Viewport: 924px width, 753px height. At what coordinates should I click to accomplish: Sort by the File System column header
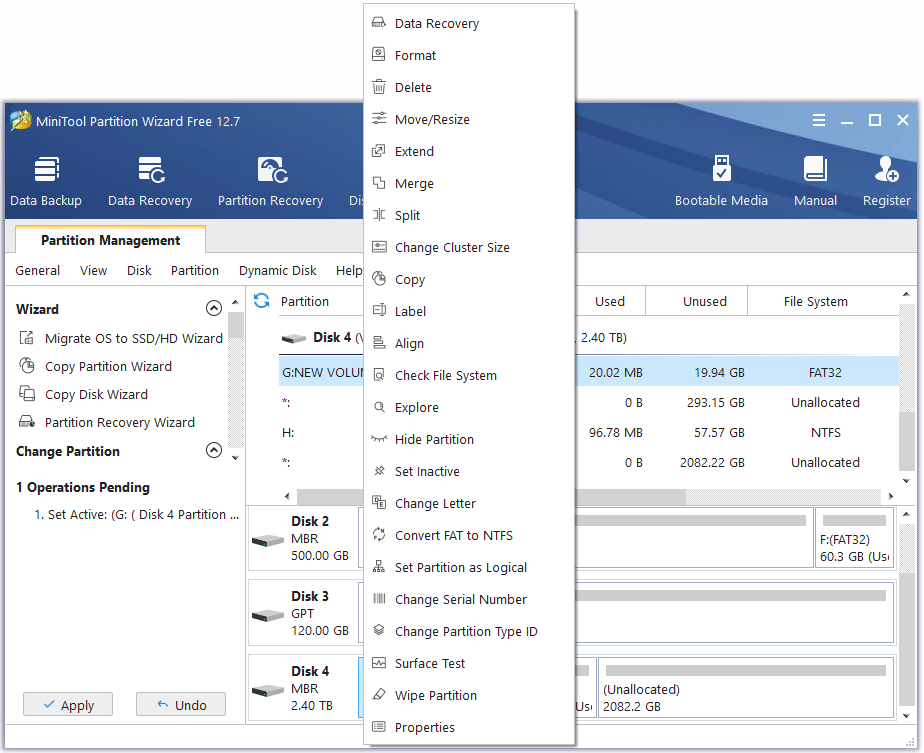[823, 301]
